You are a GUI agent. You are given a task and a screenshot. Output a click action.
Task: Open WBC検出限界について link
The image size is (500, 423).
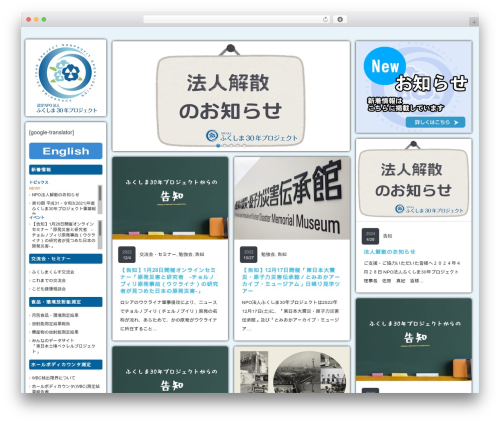point(53,378)
